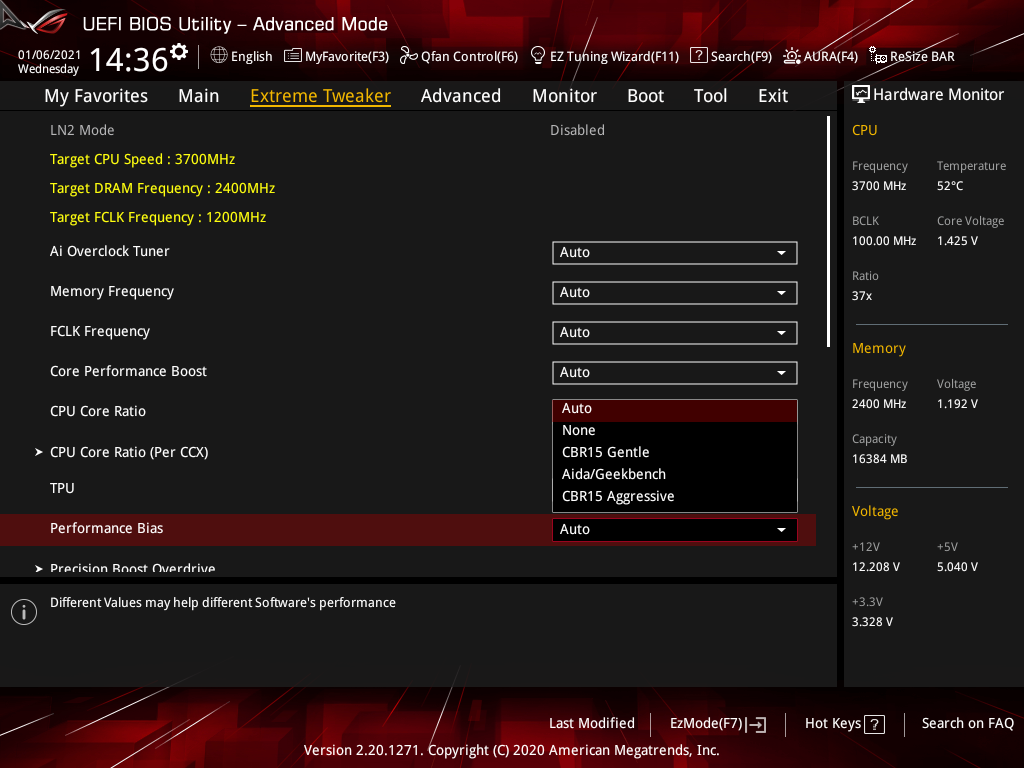
Task: Click Core Voltage 1.425 V value
Action: 957,241
